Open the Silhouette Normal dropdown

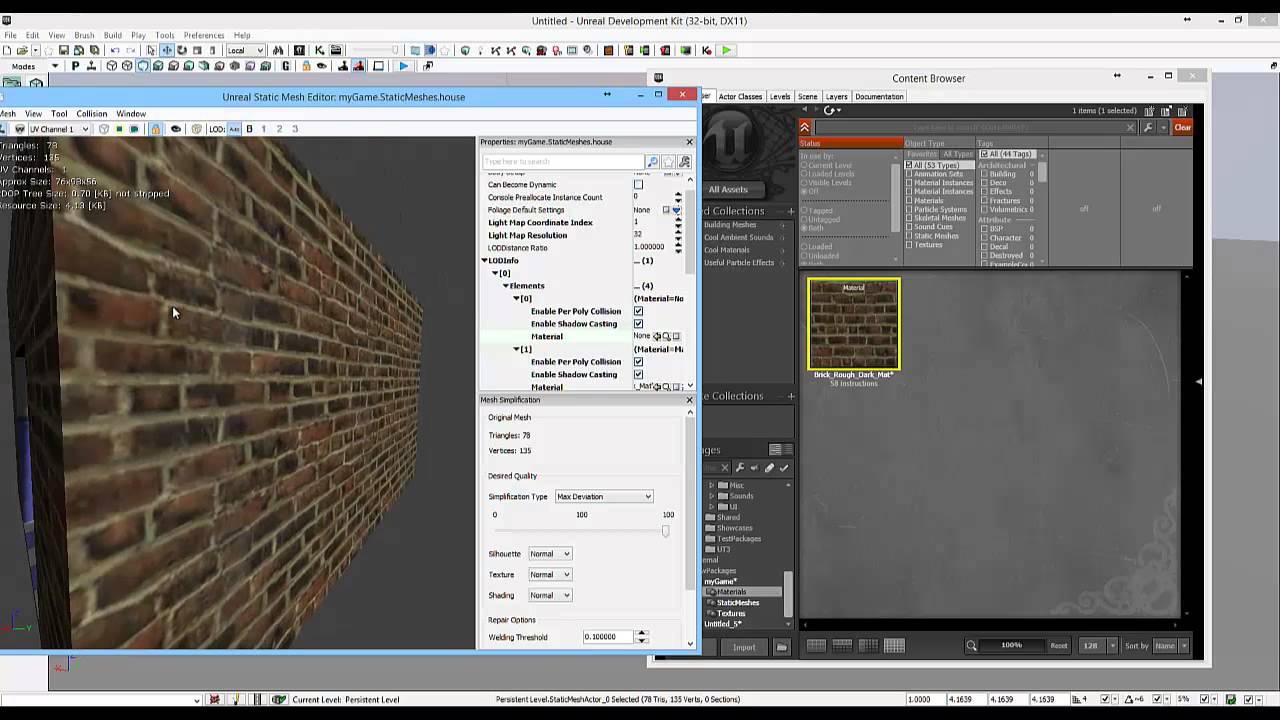[550, 554]
